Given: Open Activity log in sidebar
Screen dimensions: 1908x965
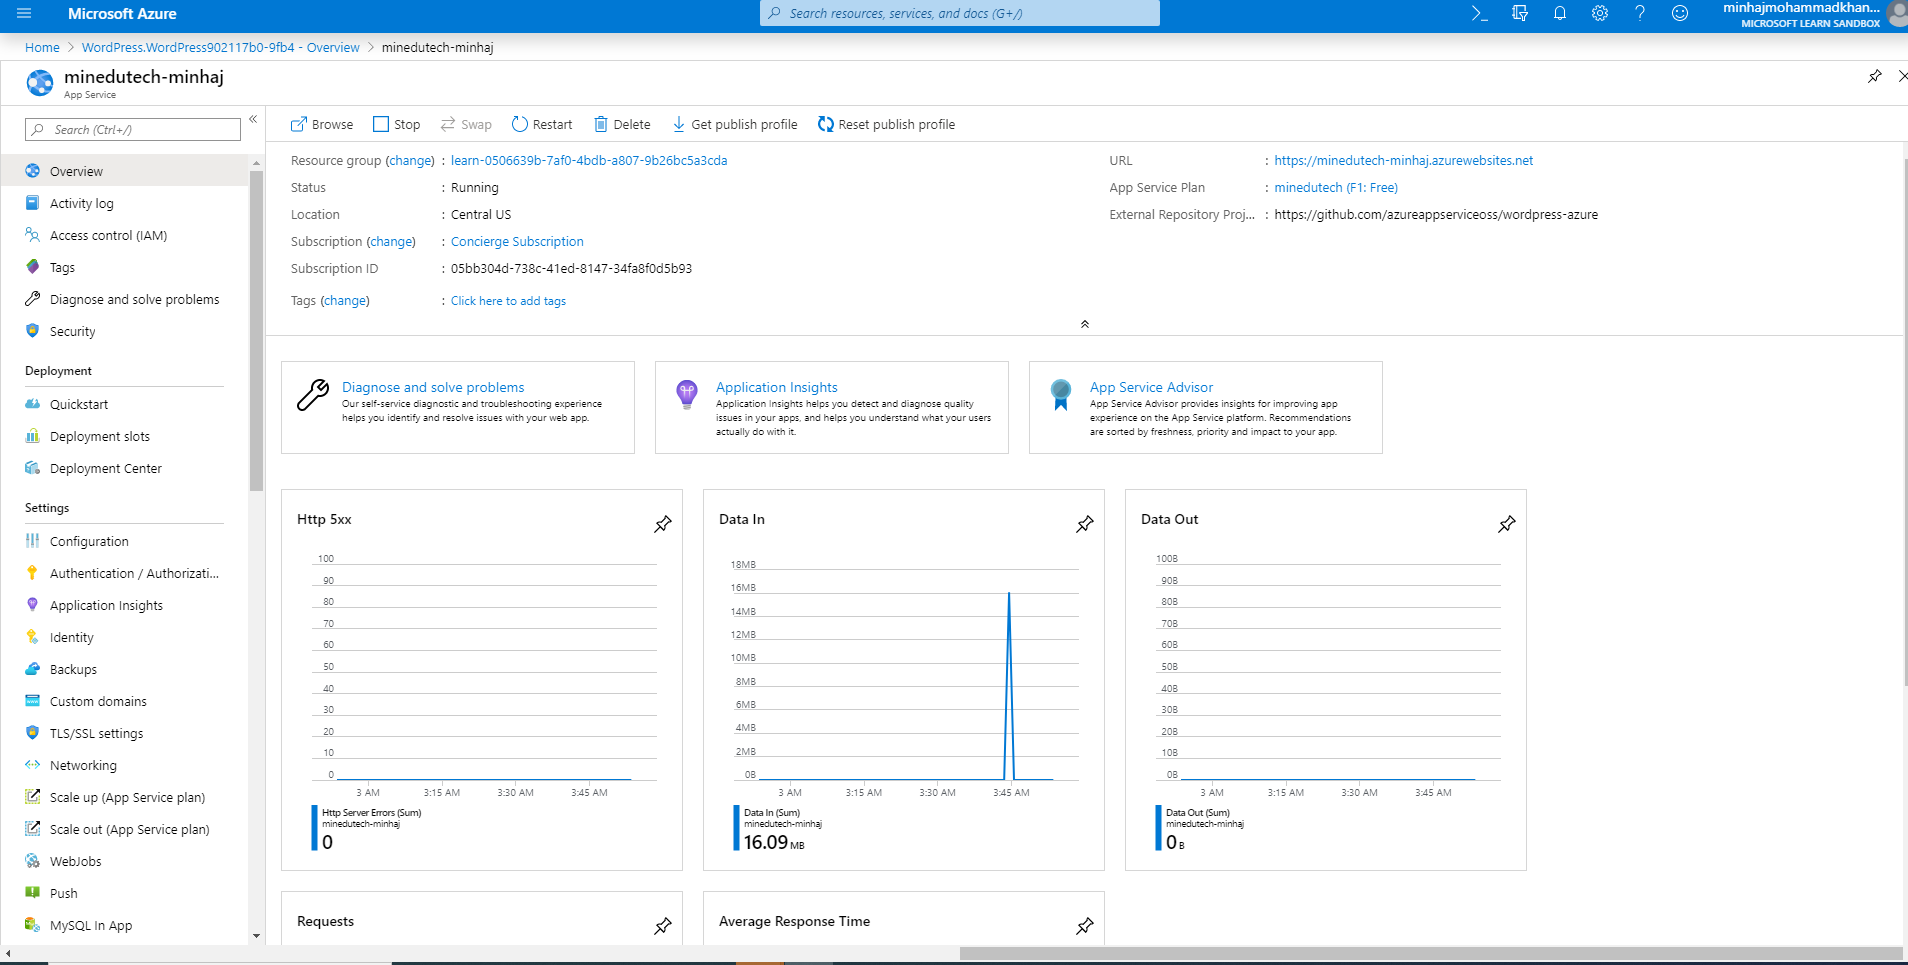Looking at the screenshot, I should [81, 203].
